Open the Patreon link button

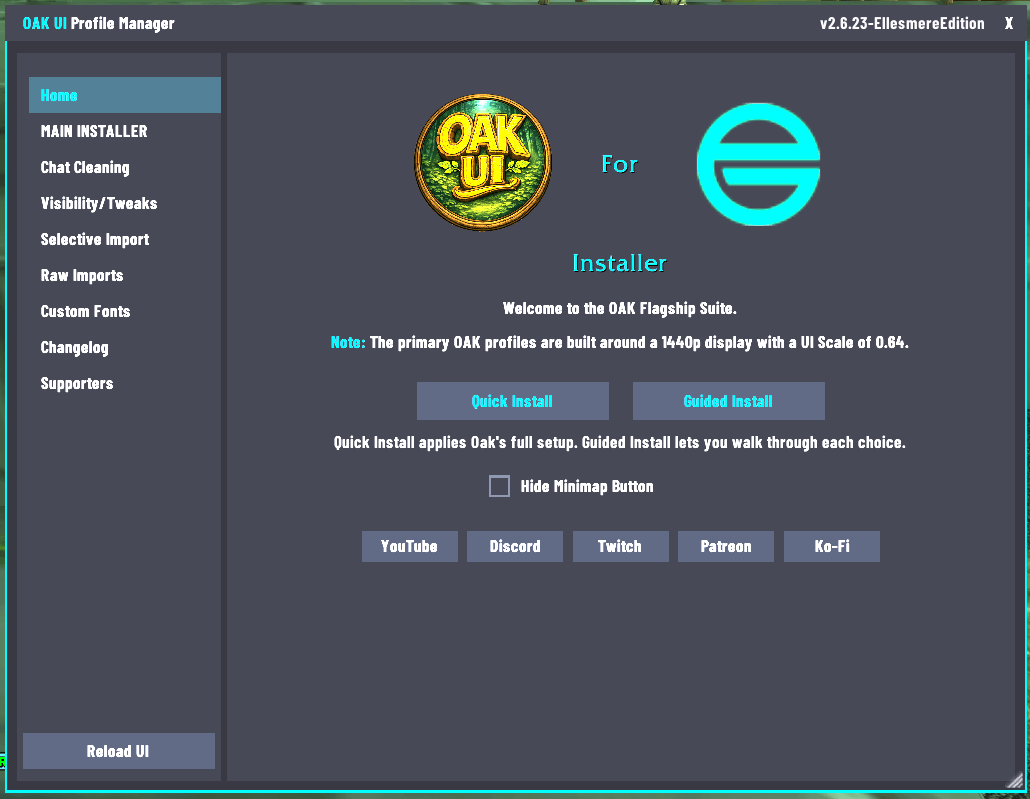tap(726, 546)
